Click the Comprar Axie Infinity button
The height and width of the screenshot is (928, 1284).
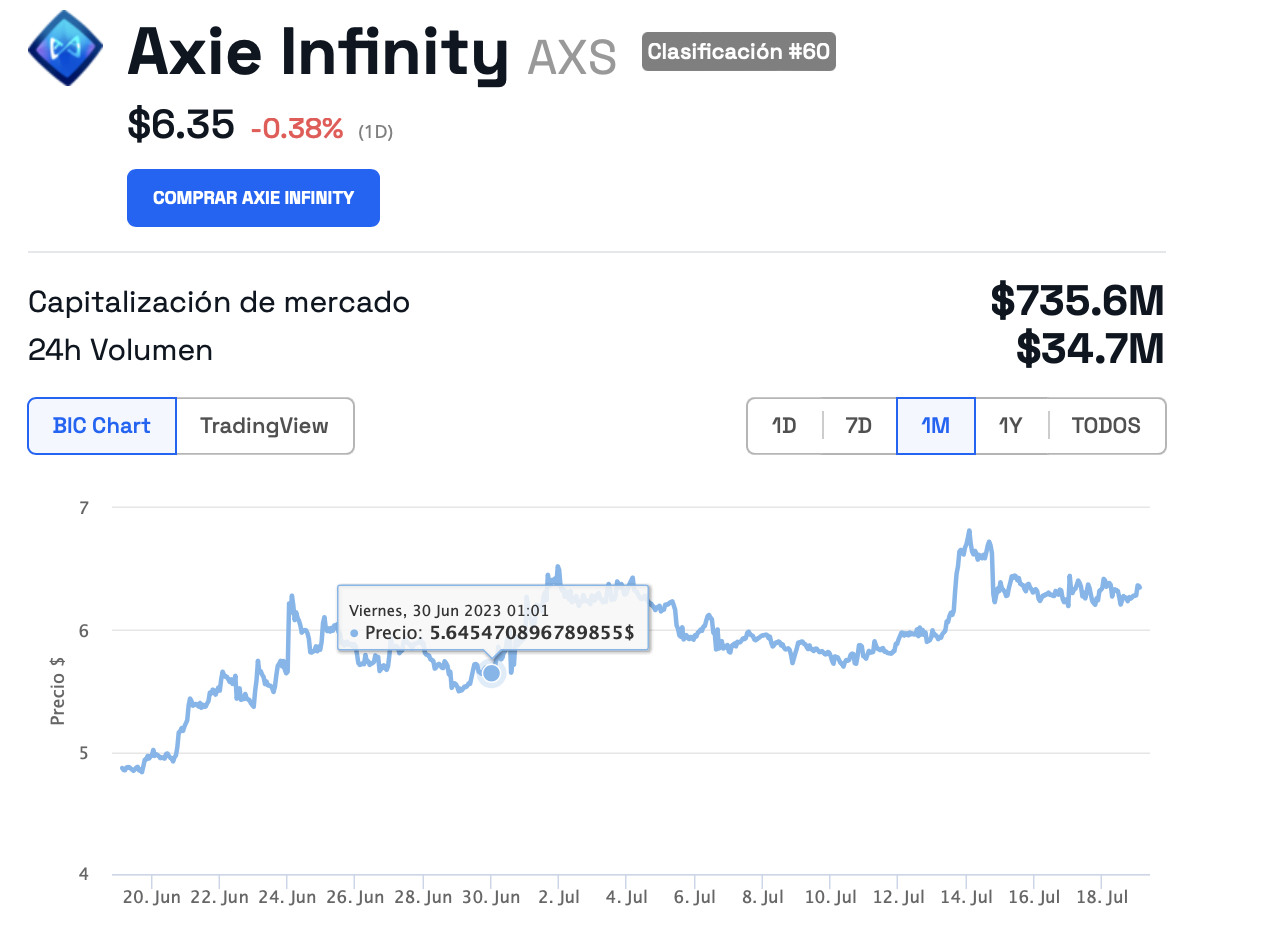pyautogui.click(x=253, y=198)
